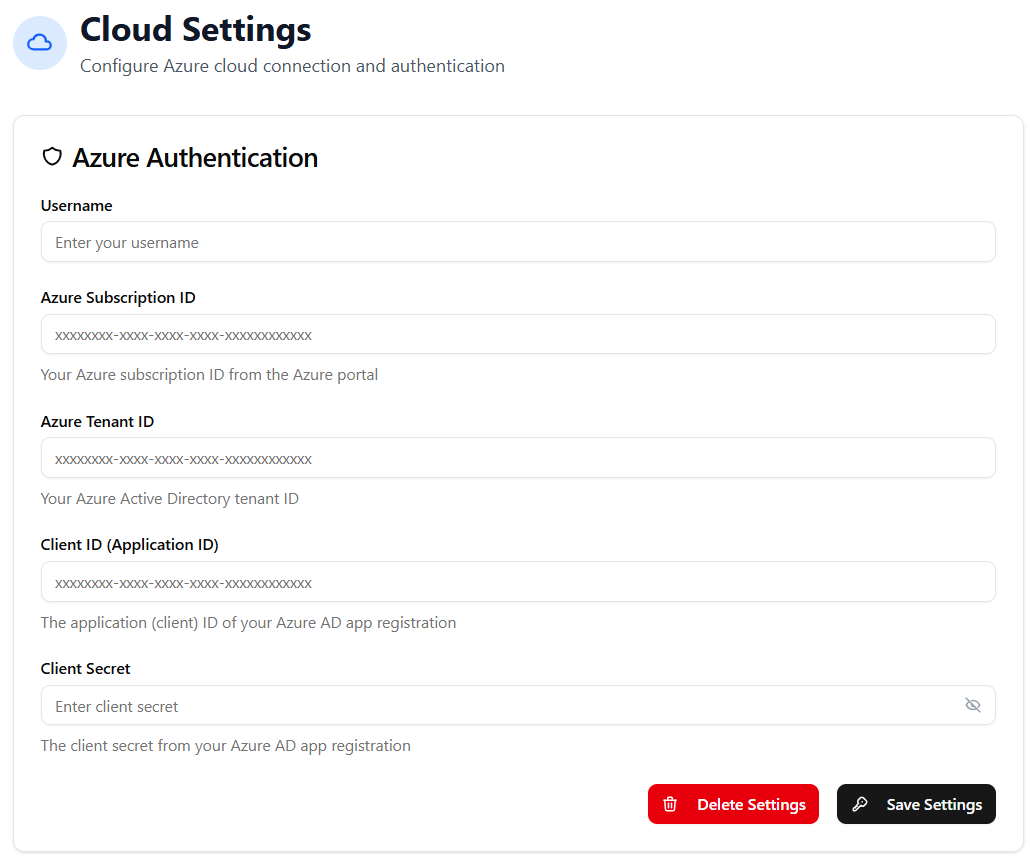This screenshot has height=856, width=1030.
Task: Toggle the eye icon in Client Secret field
Action: [x=972, y=705]
